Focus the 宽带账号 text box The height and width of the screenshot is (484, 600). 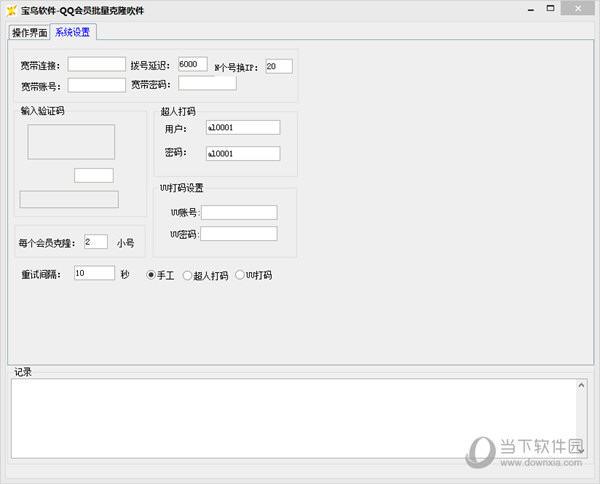point(96,85)
